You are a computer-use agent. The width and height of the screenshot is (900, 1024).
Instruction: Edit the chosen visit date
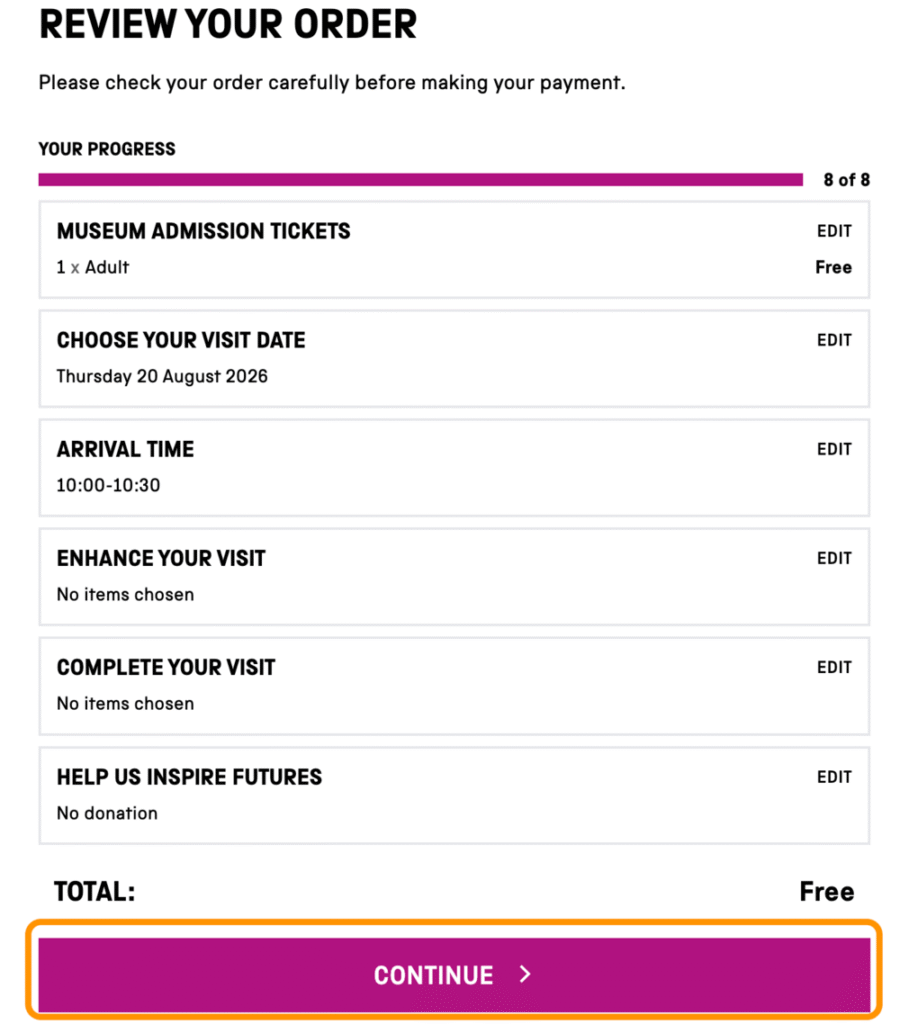[x=834, y=340]
